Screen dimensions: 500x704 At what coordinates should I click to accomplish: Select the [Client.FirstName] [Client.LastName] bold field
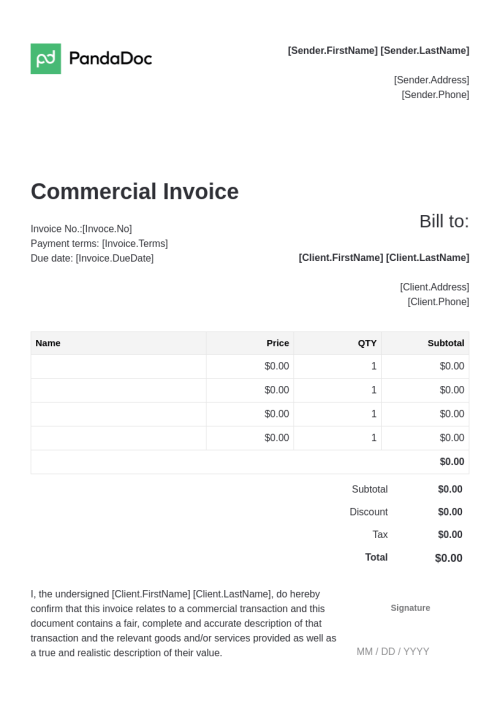(384, 258)
